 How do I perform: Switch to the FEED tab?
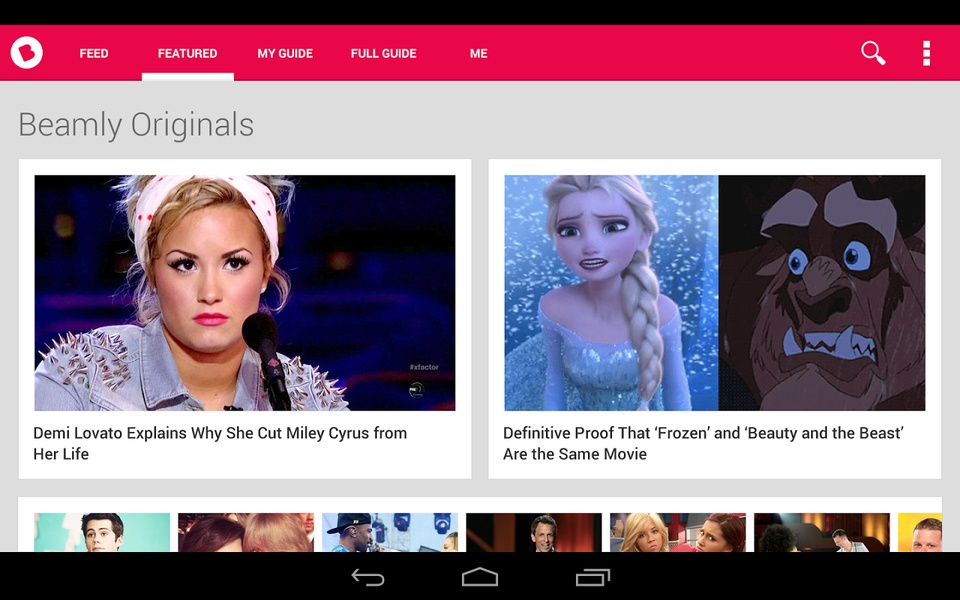(94, 53)
